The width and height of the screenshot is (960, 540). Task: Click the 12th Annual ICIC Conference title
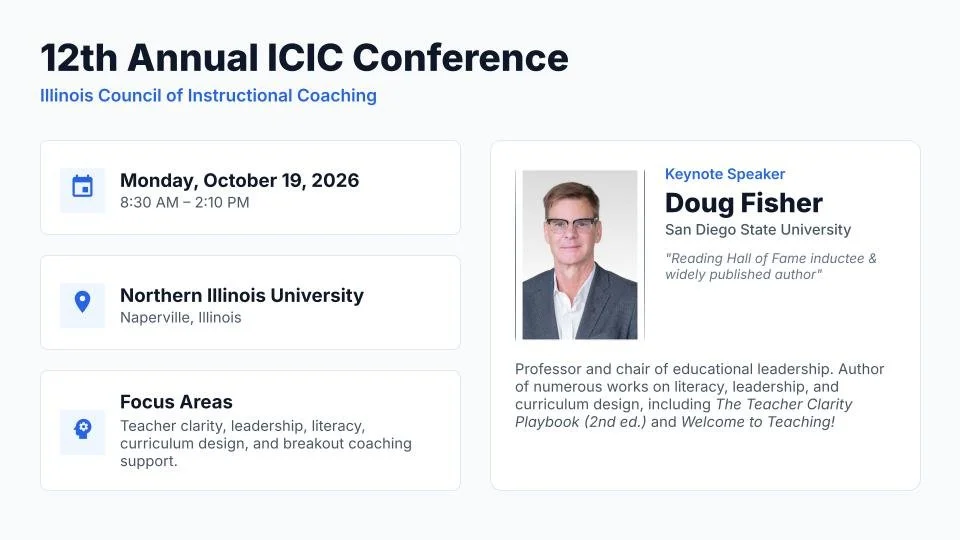(304, 58)
